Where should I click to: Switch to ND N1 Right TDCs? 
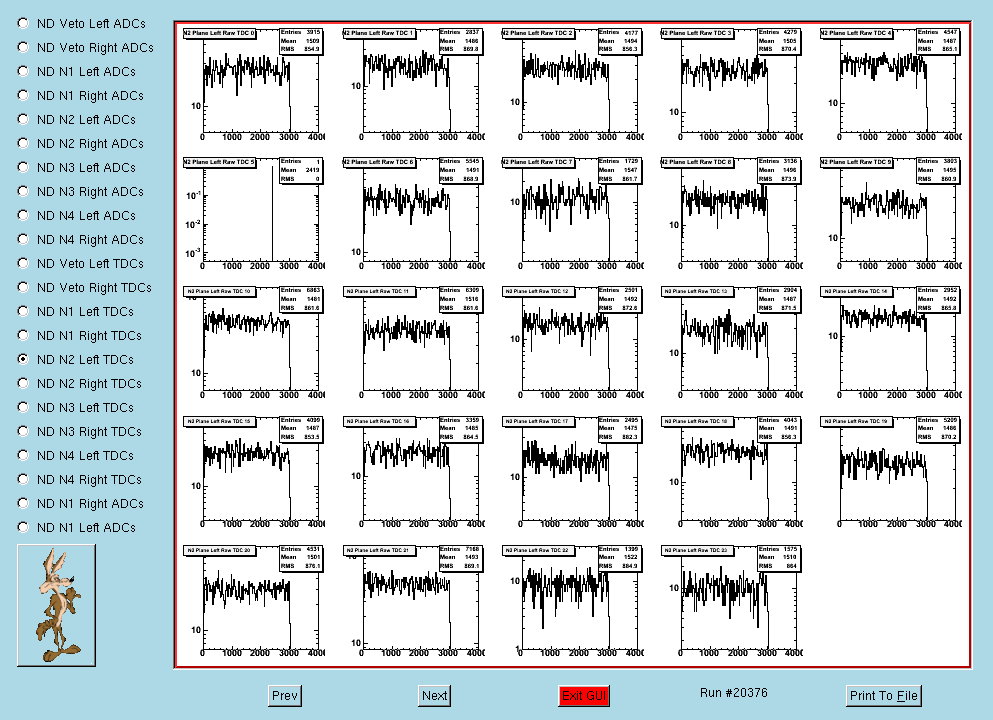pos(23,336)
